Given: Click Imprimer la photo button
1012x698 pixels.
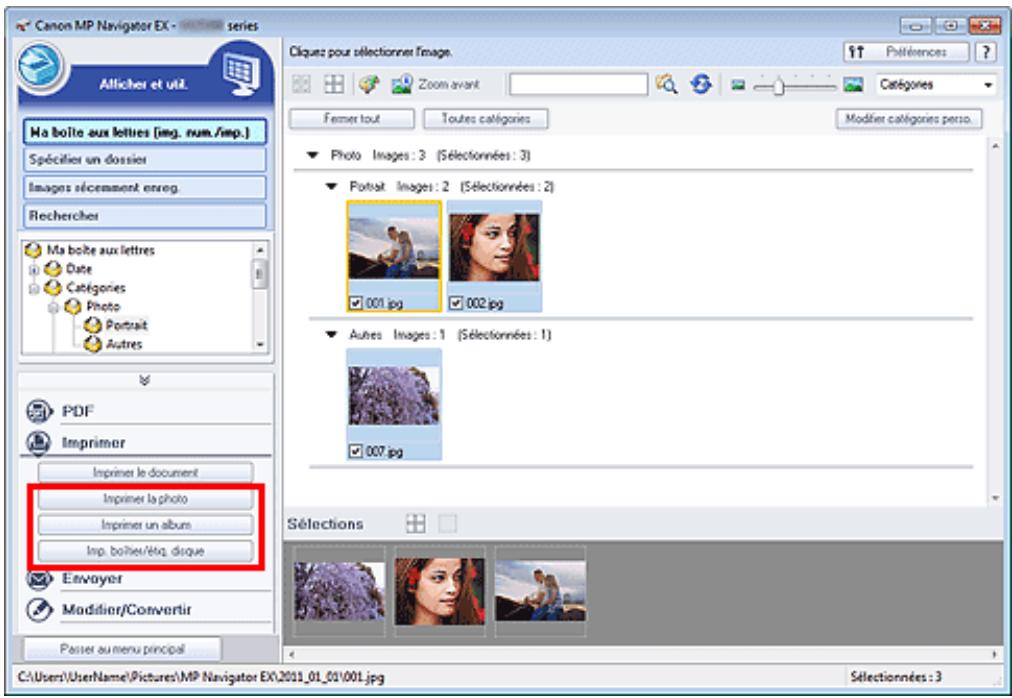Looking at the screenshot, I should [145, 498].
